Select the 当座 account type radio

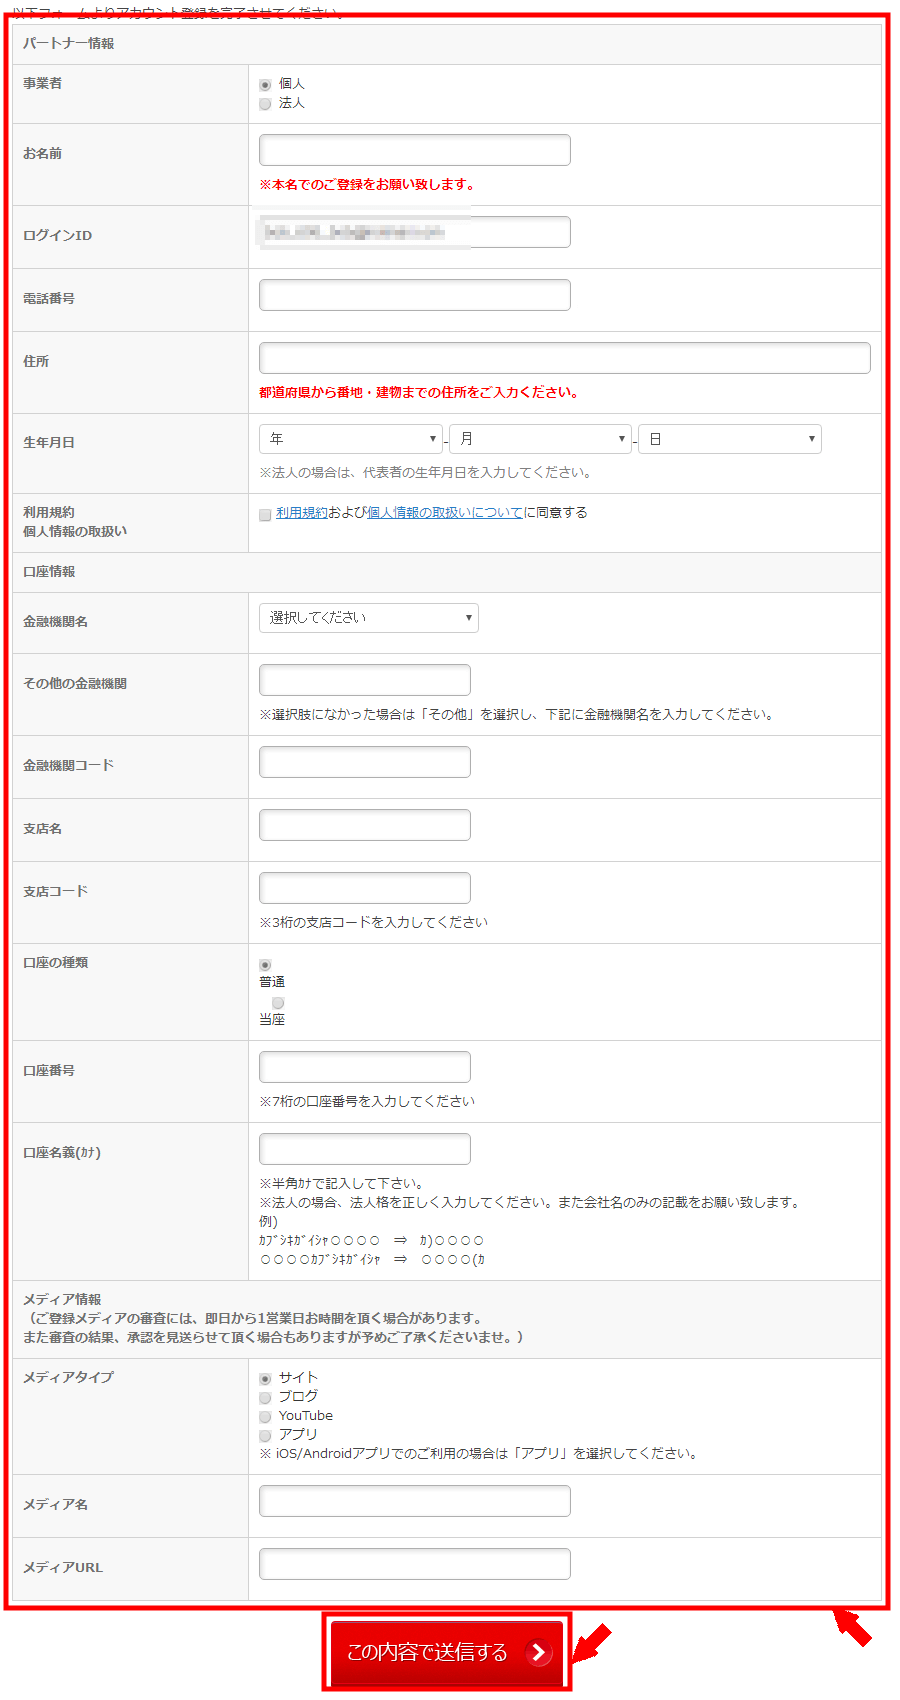click(278, 1003)
